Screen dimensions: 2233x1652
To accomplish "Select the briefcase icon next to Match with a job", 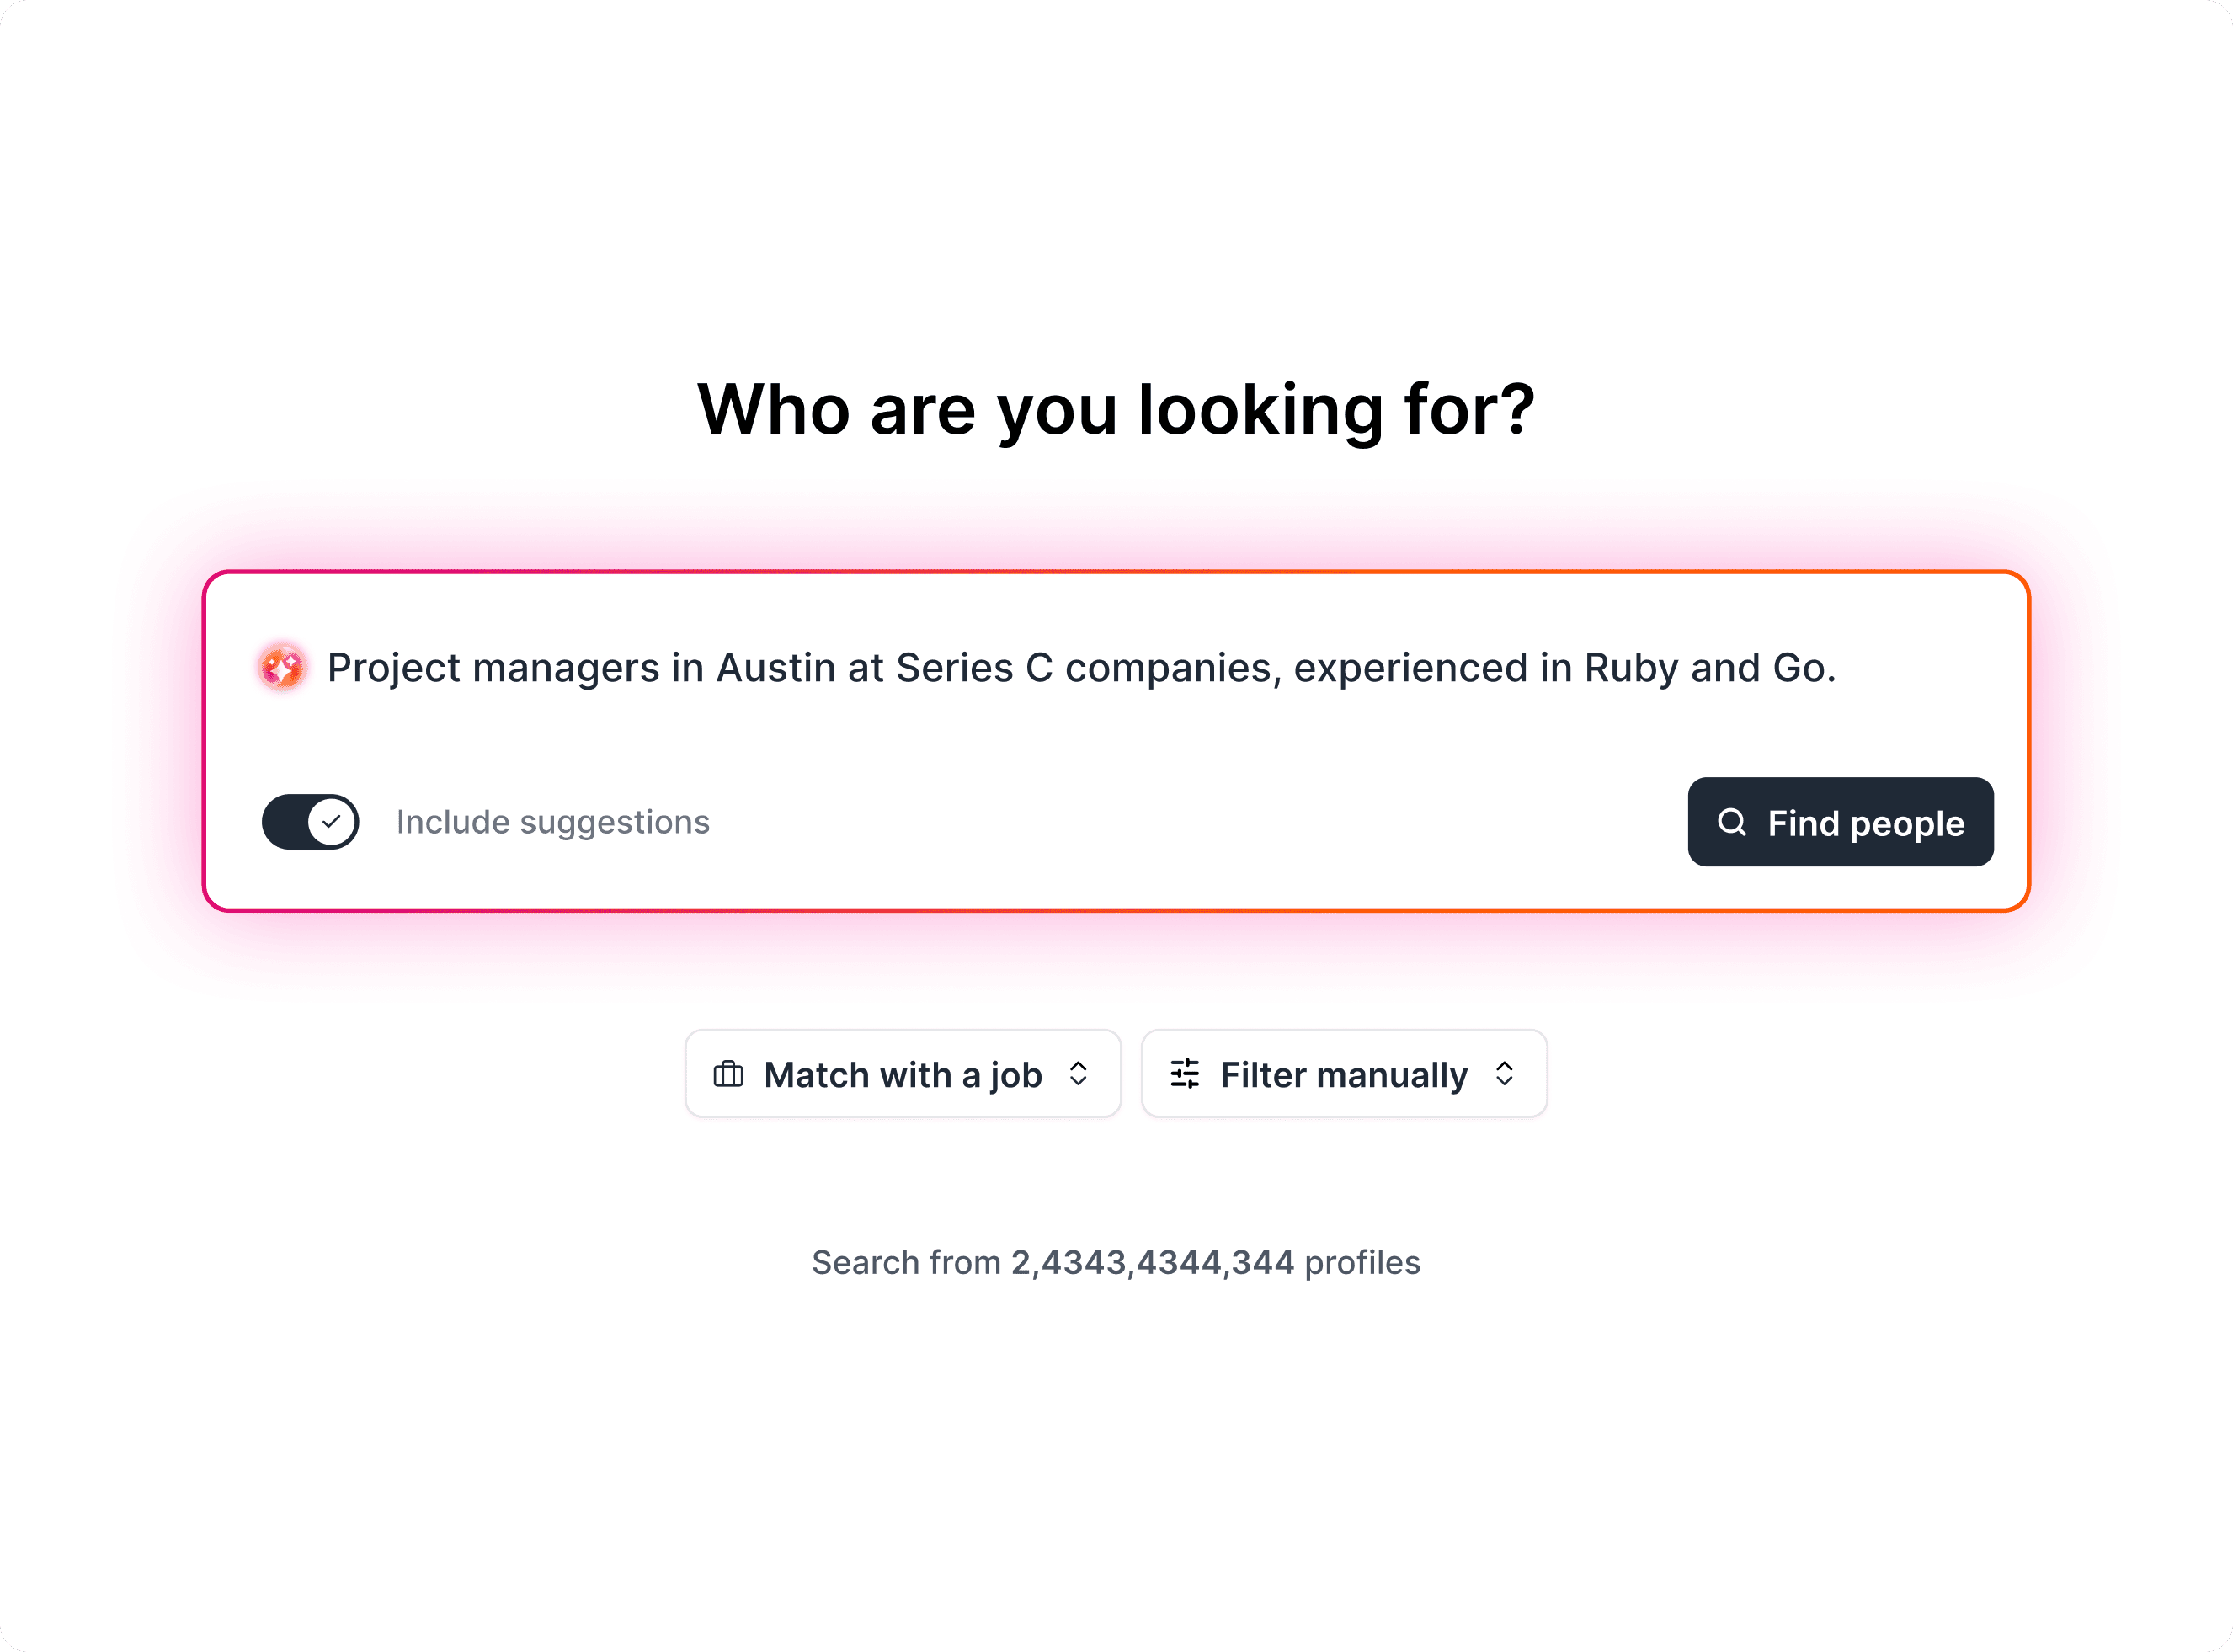I will pyautogui.click(x=729, y=1074).
